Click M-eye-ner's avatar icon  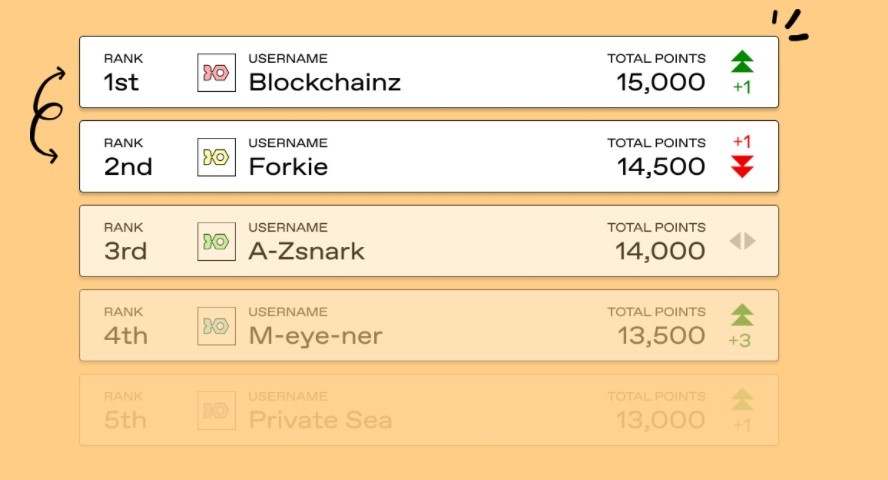pyautogui.click(x=216, y=326)
